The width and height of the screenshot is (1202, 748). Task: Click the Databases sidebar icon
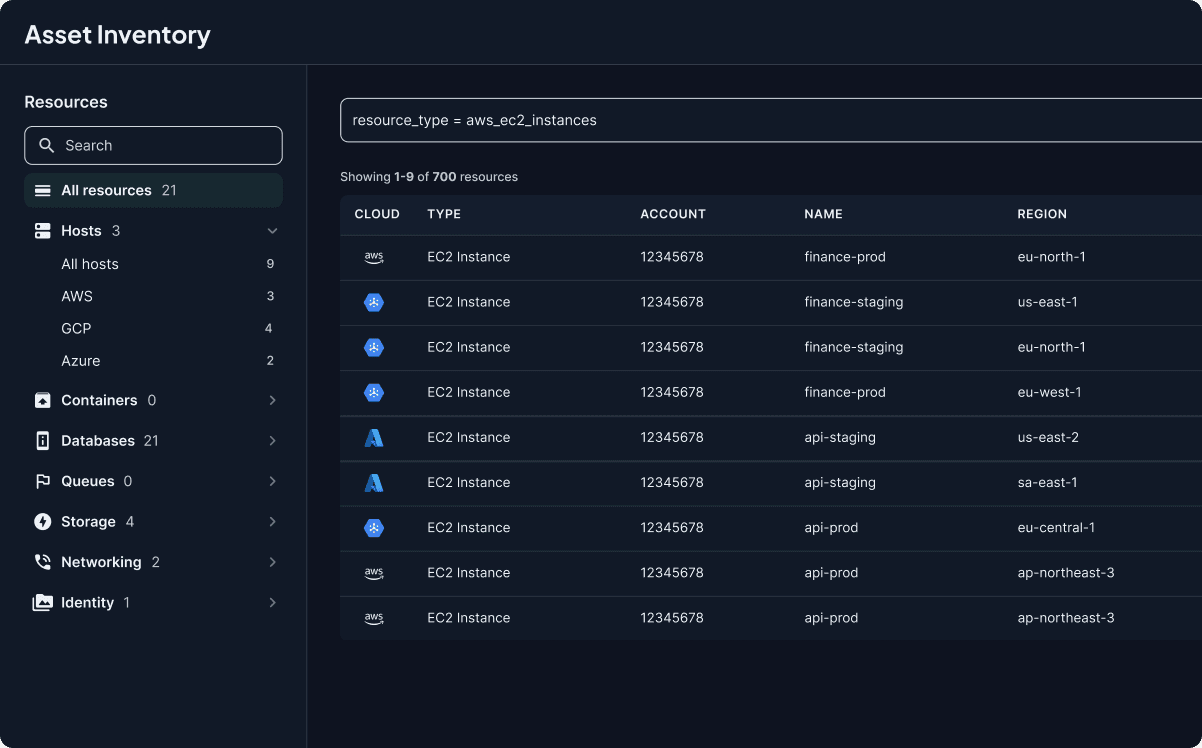click(x=42, y=440)
